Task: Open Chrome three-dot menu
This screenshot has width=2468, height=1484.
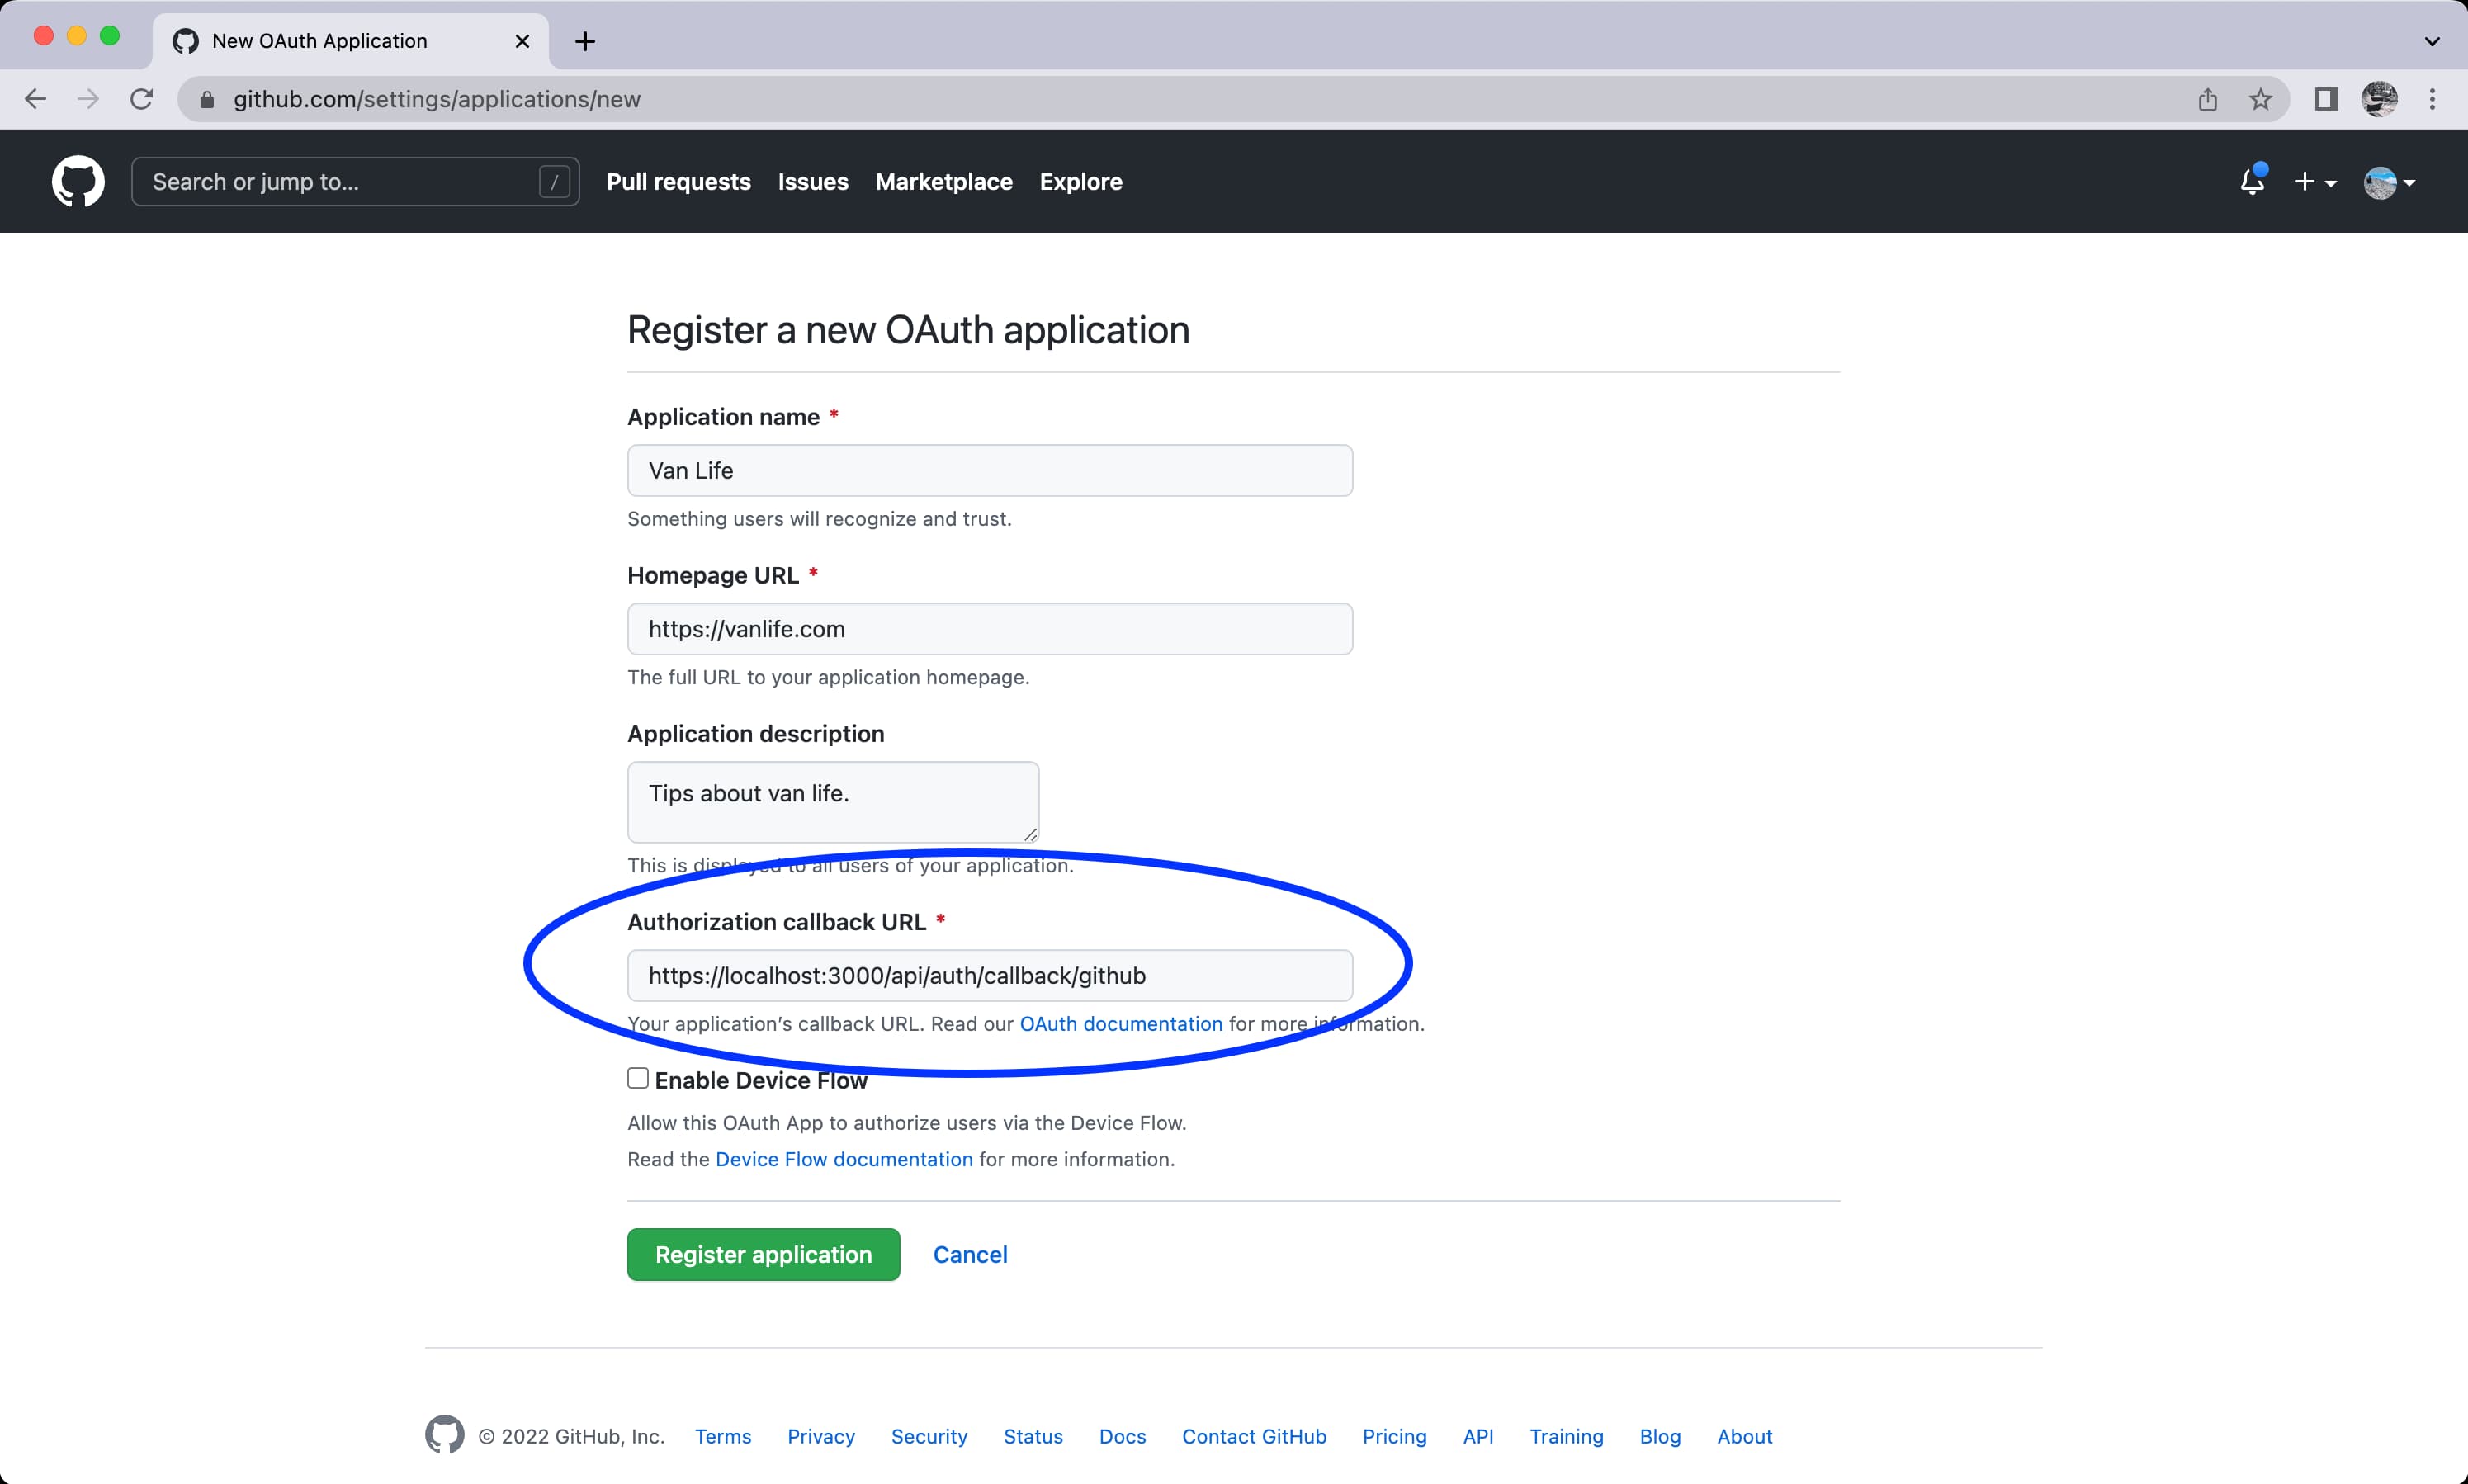Action: [x=2432, y=99]
